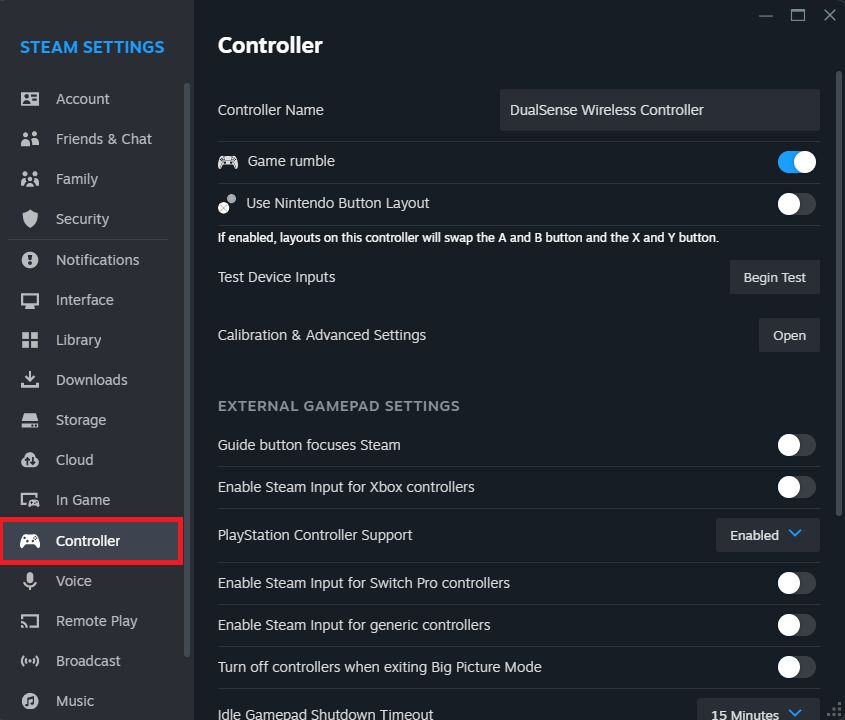This screenshot has height=720, width=845.
Task: Click the Storage drive icon
Action: coord(30,420)
